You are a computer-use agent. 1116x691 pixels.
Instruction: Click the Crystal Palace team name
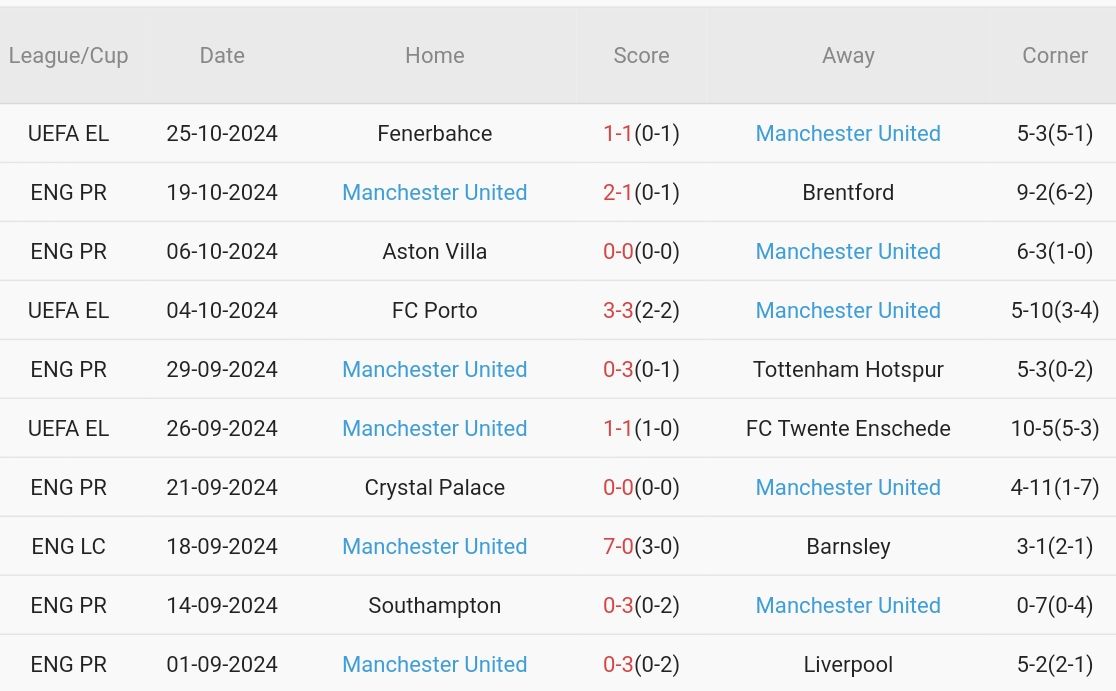tap(434, 487)
